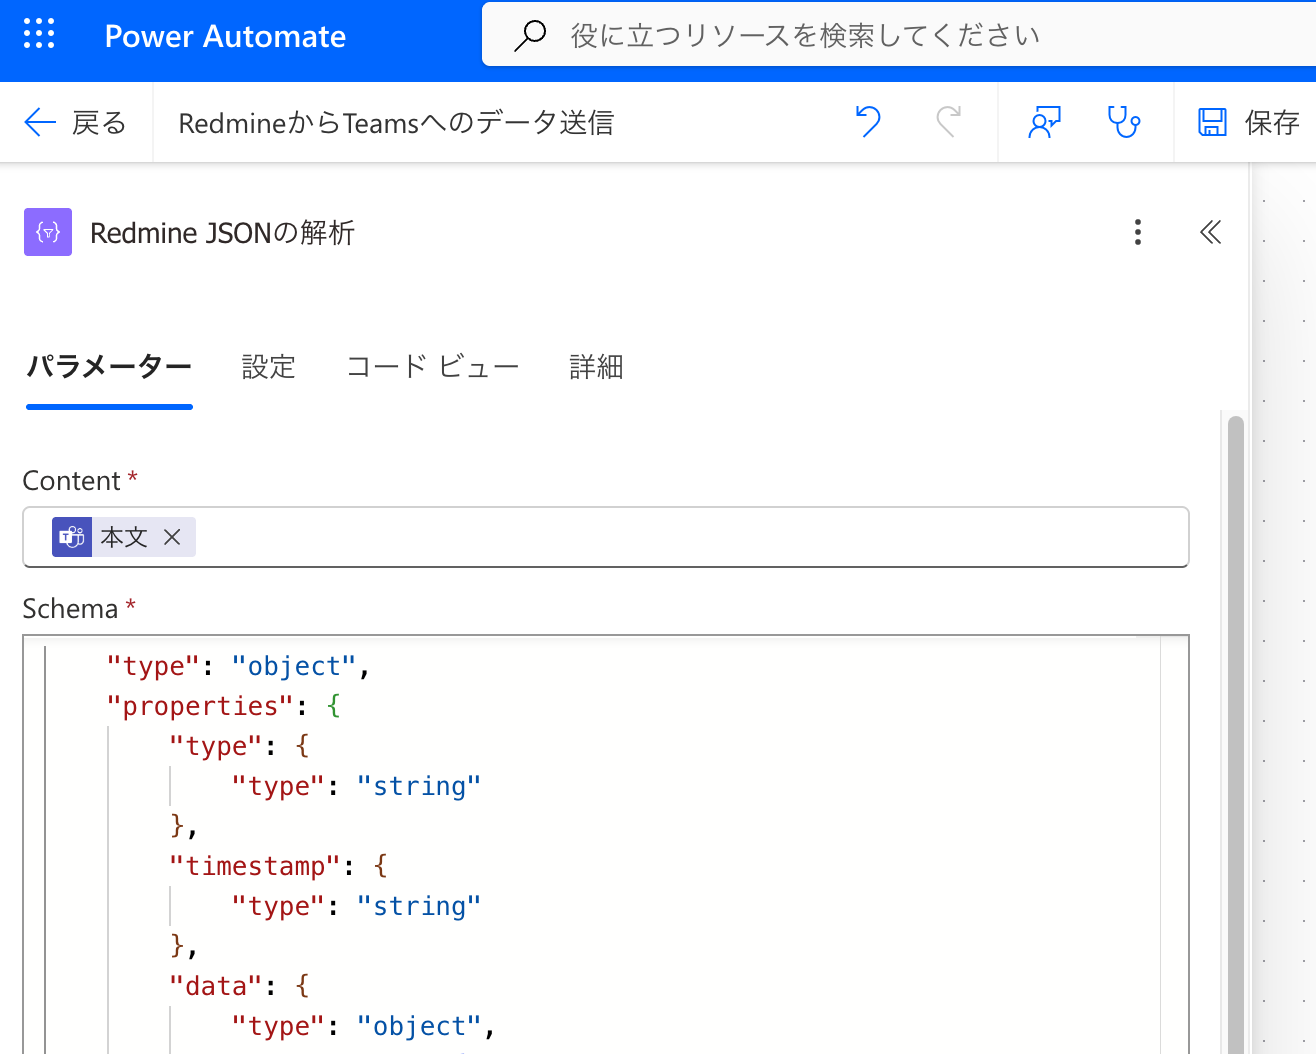
Task: Click the Teams icon on 本文 token
Action: tap(72, 537)
